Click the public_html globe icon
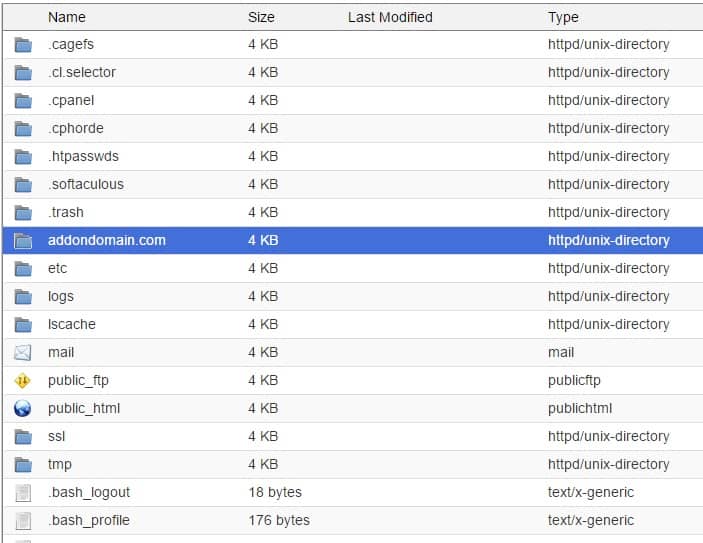703x543 pixels. tap(22, 408)
